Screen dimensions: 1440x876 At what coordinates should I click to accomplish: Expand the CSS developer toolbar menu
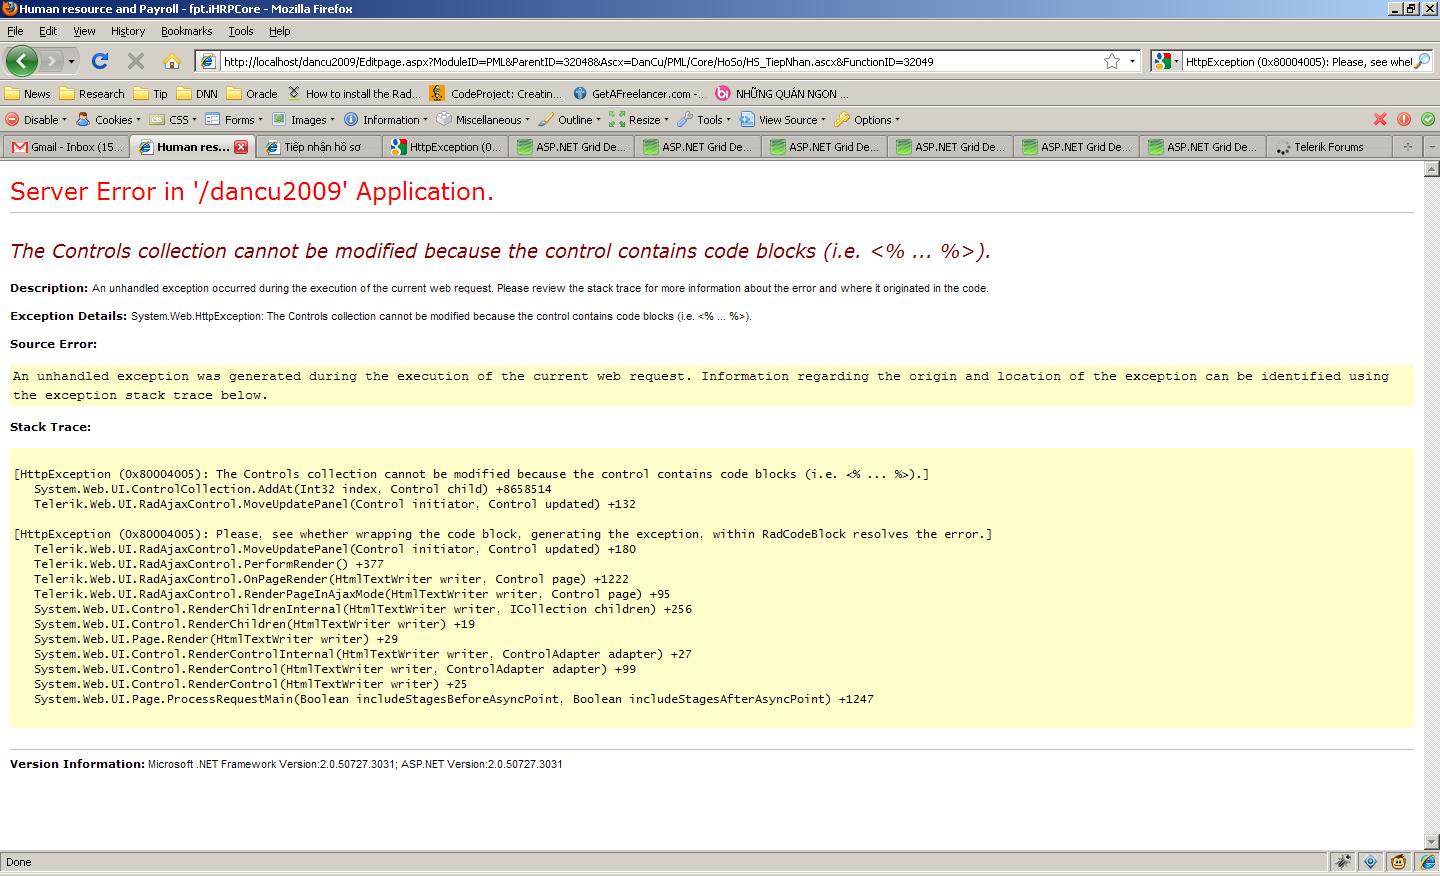(174, 120)
